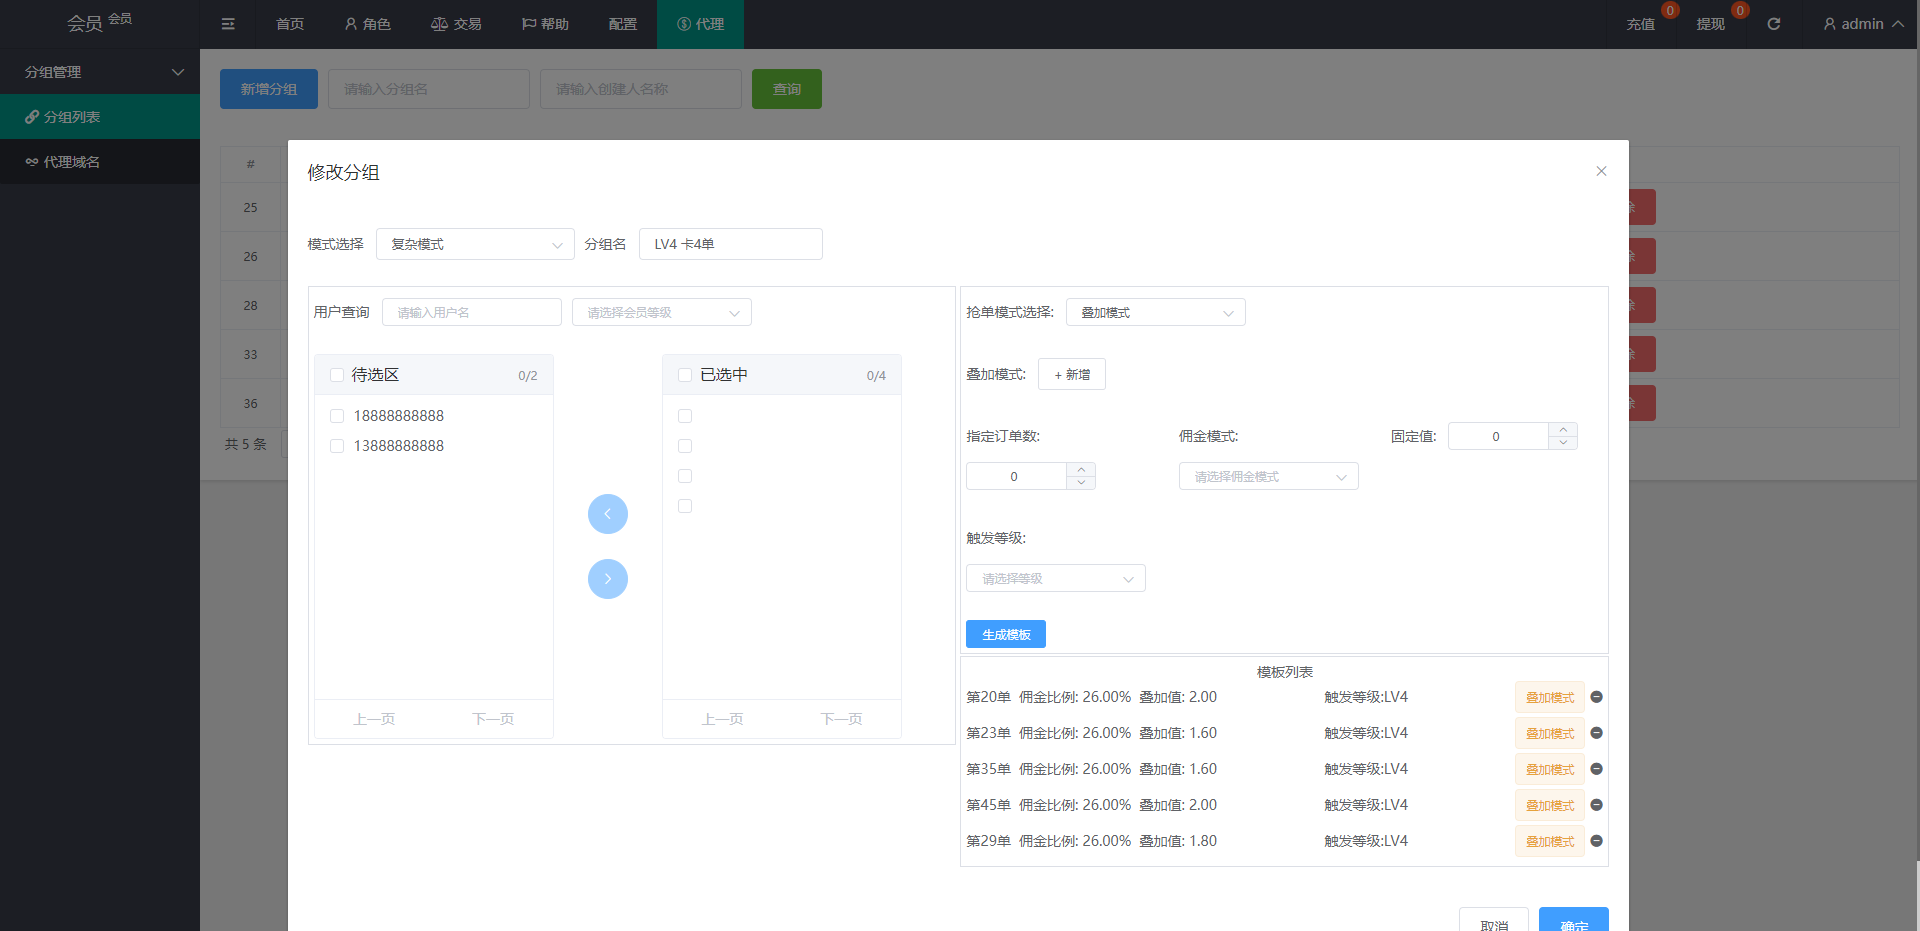Select 代理域名 in the sidebar
Viewport: 1920px width, 931px height.
pyautogui.click(x=71, y=162)
